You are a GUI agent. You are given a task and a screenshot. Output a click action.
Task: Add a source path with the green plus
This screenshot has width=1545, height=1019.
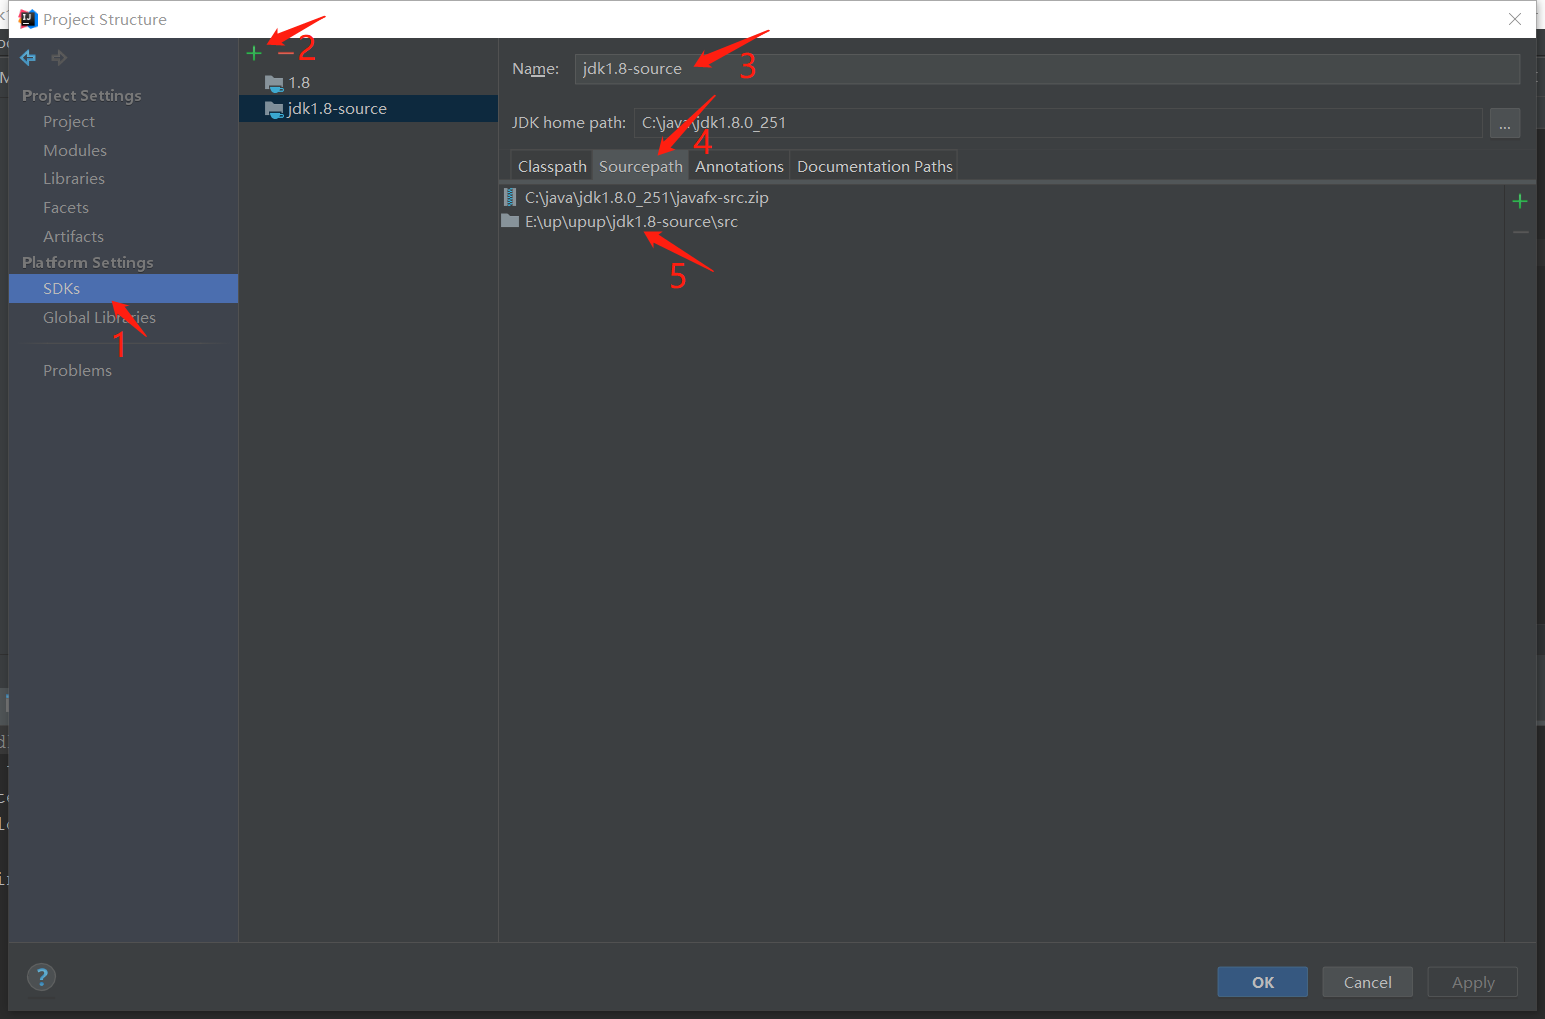[x=1520, y=201]
